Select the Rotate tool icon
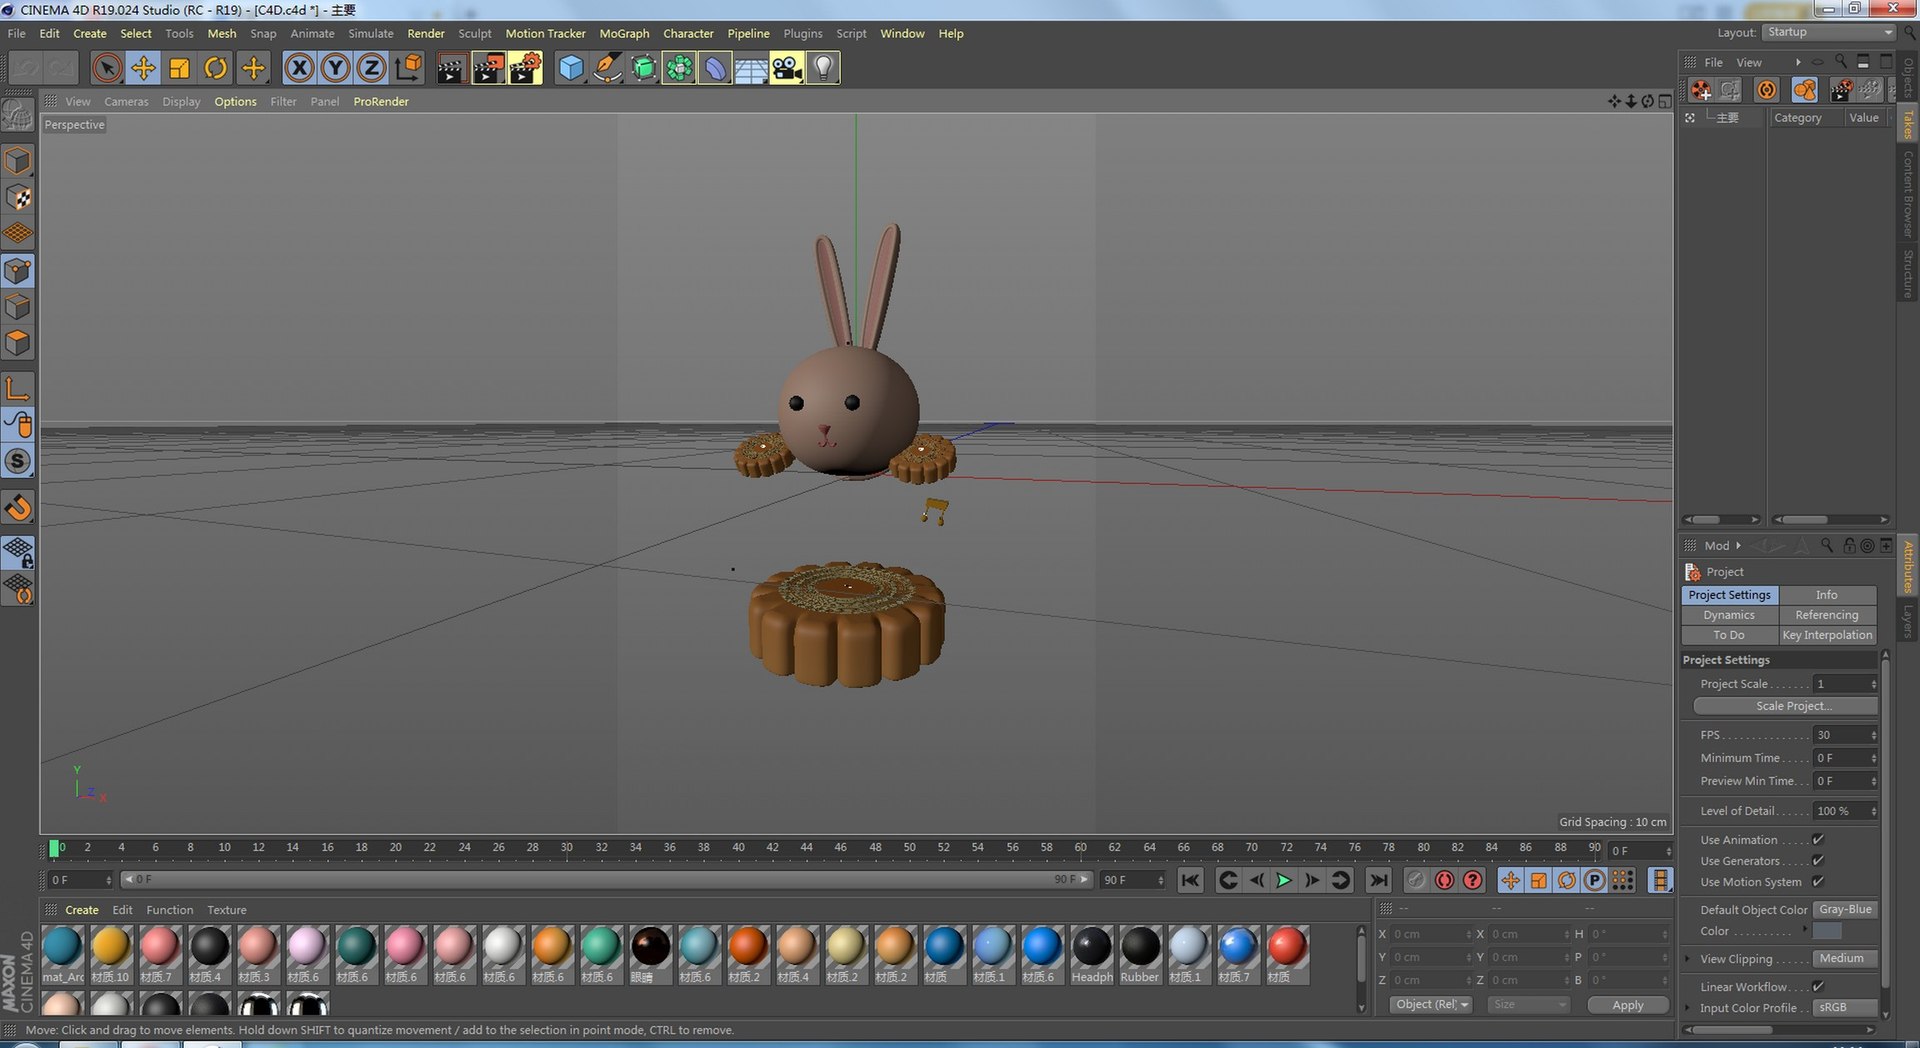 pos(215,68)
